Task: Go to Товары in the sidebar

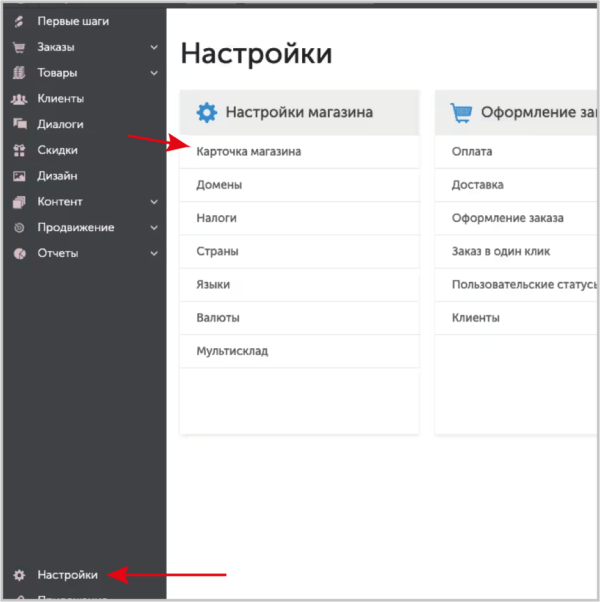Action: pyautogui.click(x=57, y=73)
